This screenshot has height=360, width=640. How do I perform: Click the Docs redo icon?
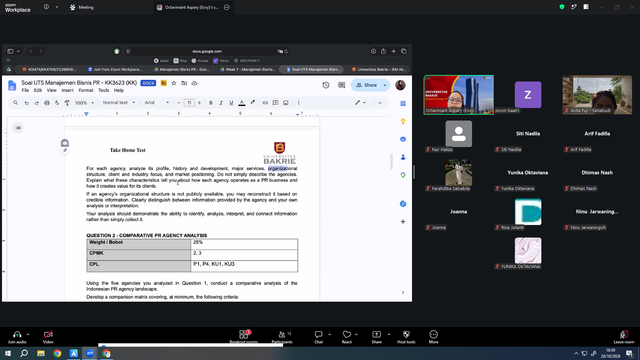pyautogui.click(x=37, y=103)
